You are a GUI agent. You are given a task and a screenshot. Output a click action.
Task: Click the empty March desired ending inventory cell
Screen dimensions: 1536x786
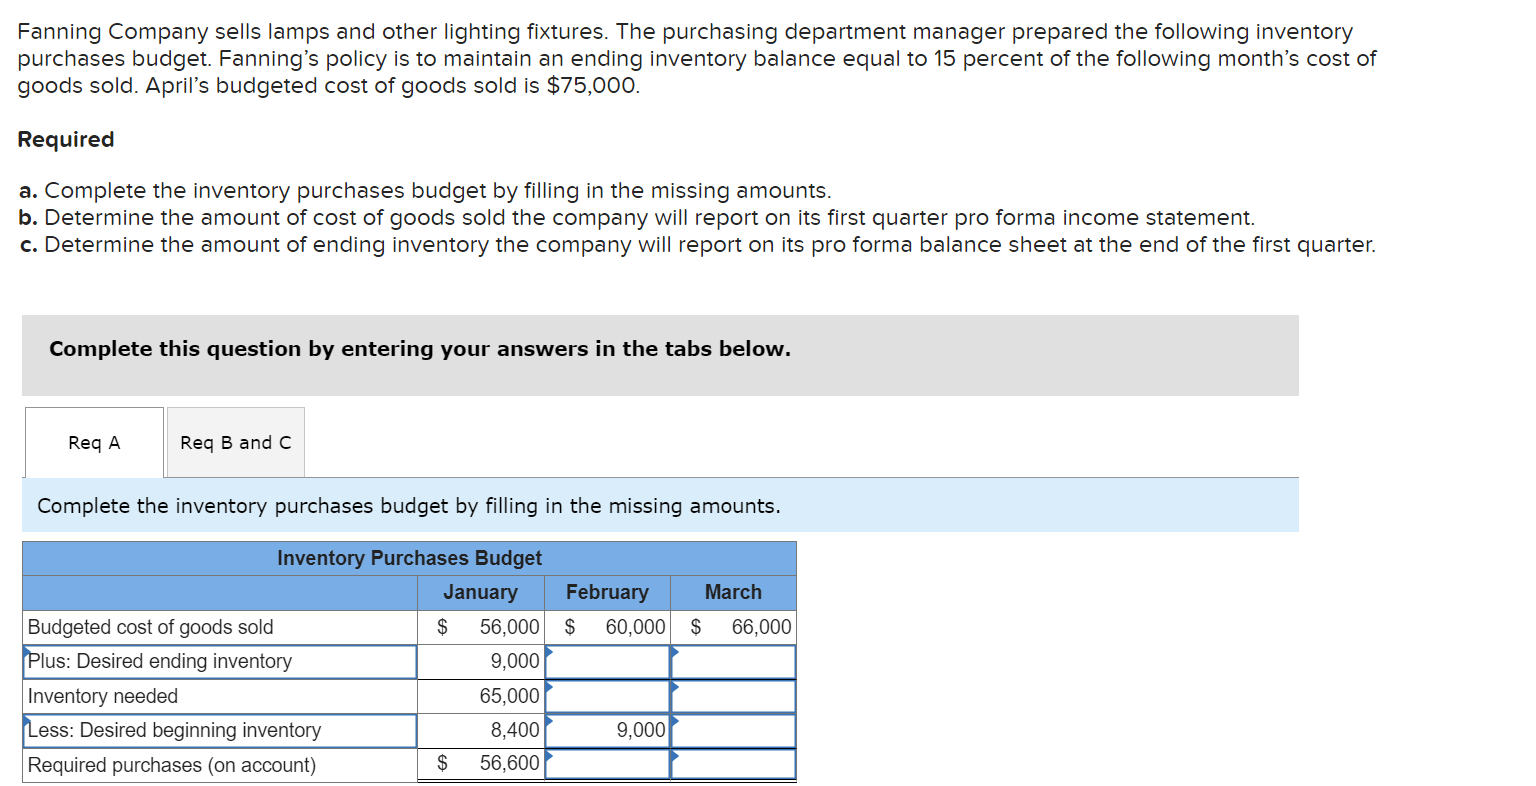coord(733,662)
